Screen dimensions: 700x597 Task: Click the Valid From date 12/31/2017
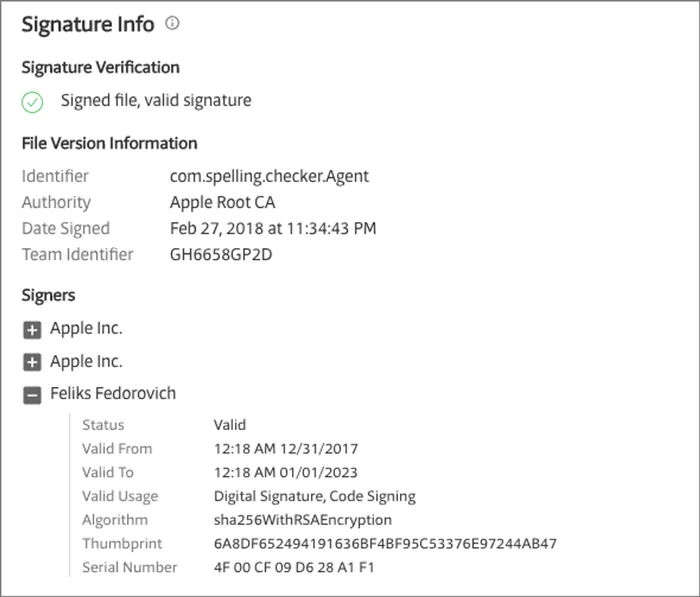click(286, 449)
